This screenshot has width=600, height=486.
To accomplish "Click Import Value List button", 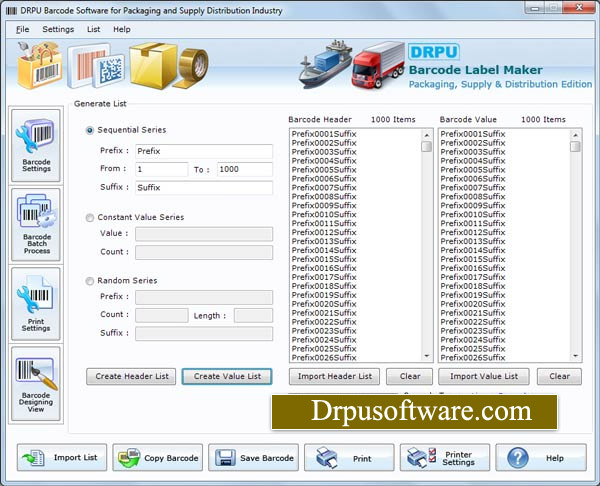I will 484,377.
